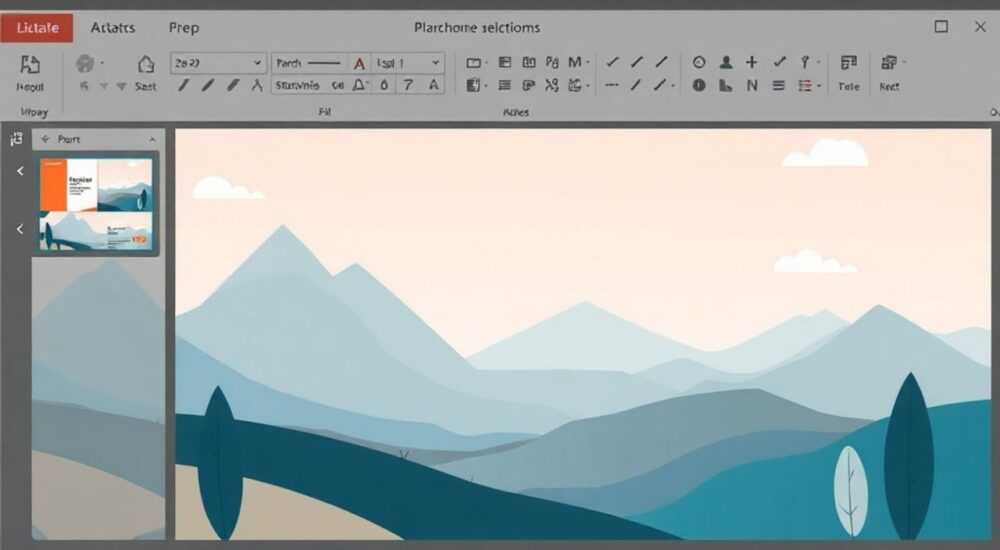
Task: Click the back arrow beside Port
Action: pyautogui.click(x=45, y=138)
